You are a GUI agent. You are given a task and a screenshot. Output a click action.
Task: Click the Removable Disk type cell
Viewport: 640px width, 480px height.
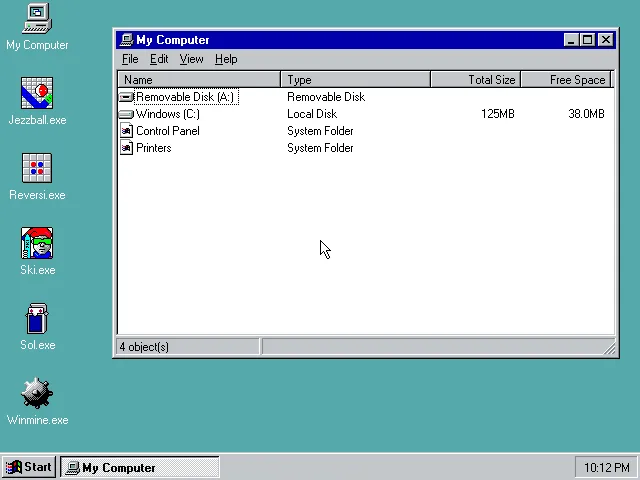pyautogui.click(x=326, y=97)
